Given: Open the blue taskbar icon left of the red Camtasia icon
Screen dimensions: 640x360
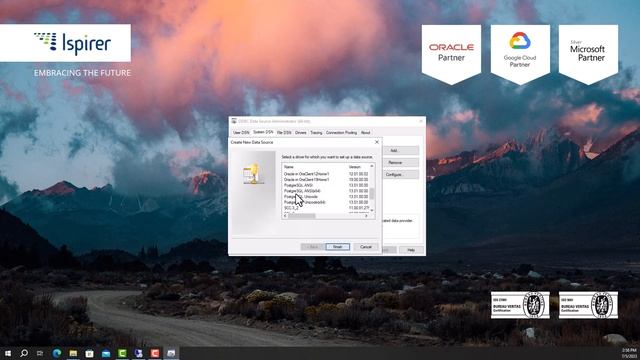Looking at the screenshot, I should (x=138, y=353).
